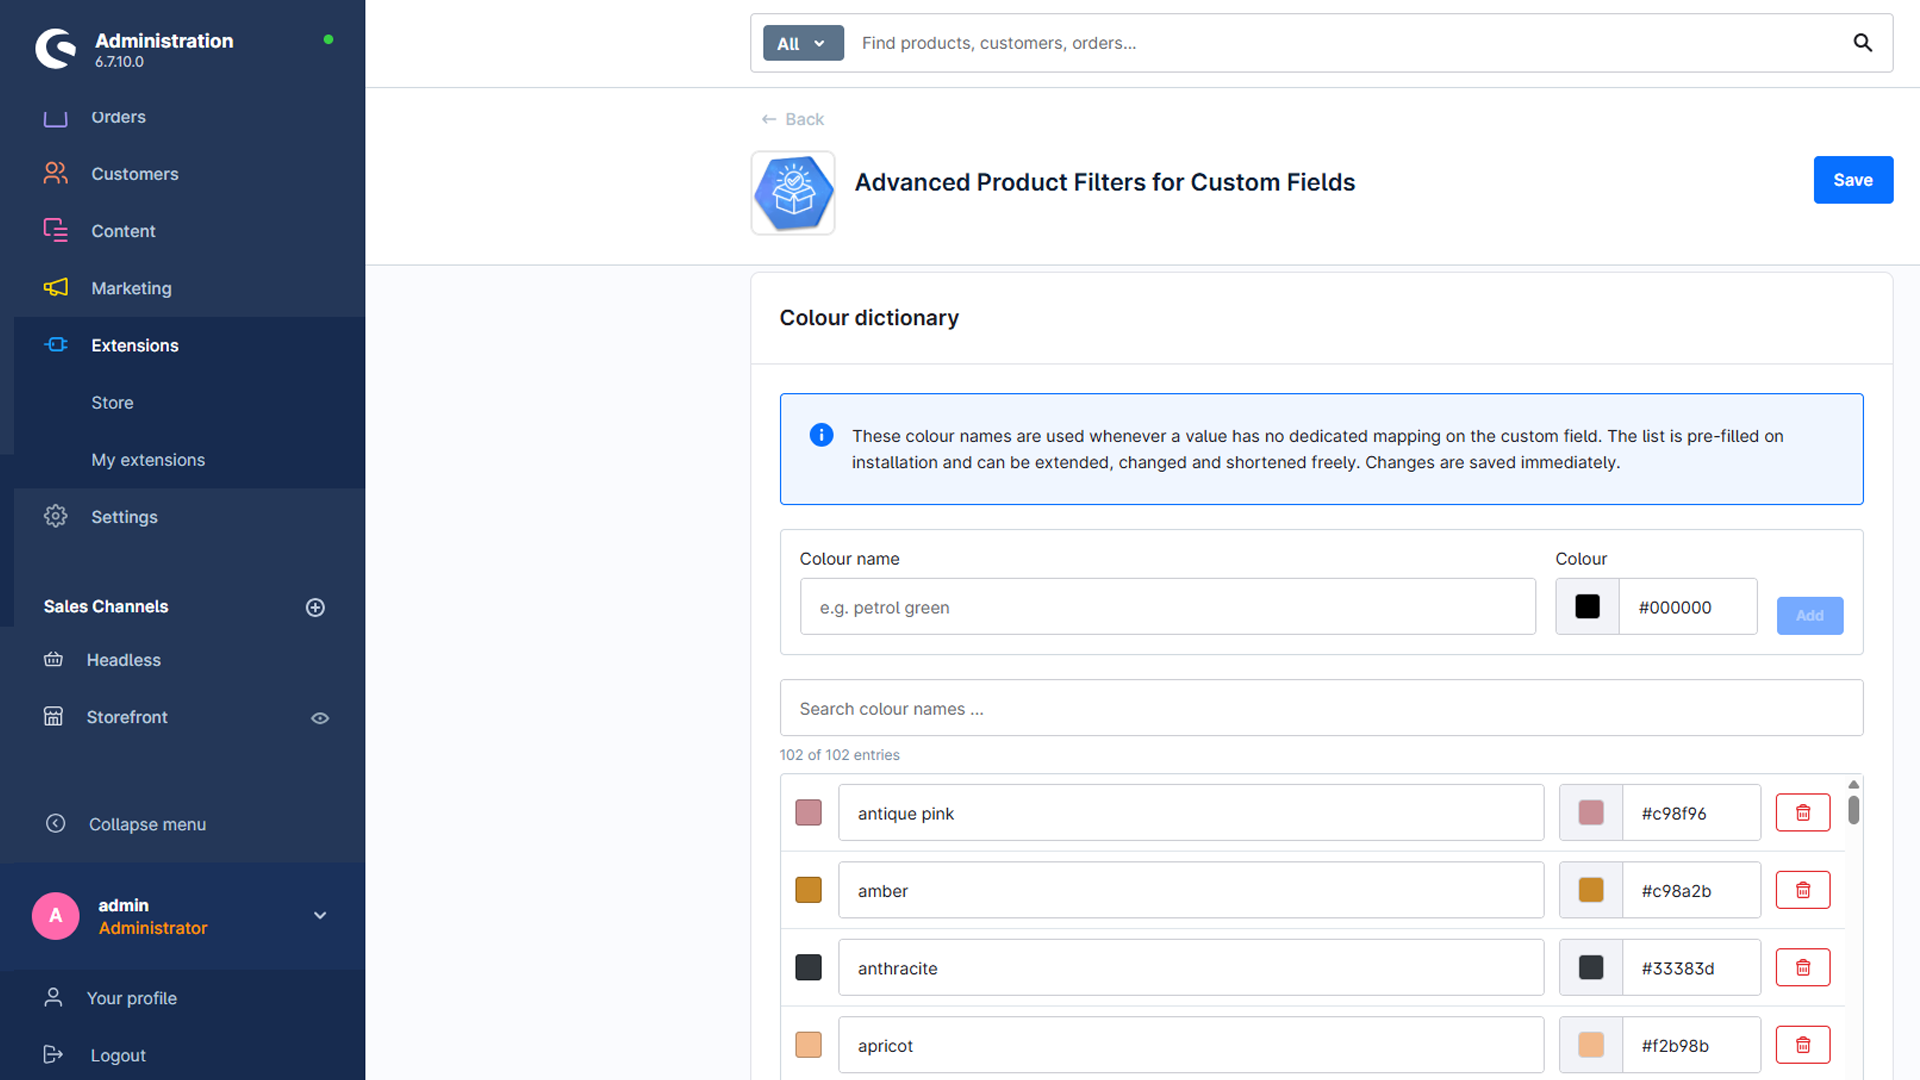Open the anthracite colour picker swatch

(1590, 967)
